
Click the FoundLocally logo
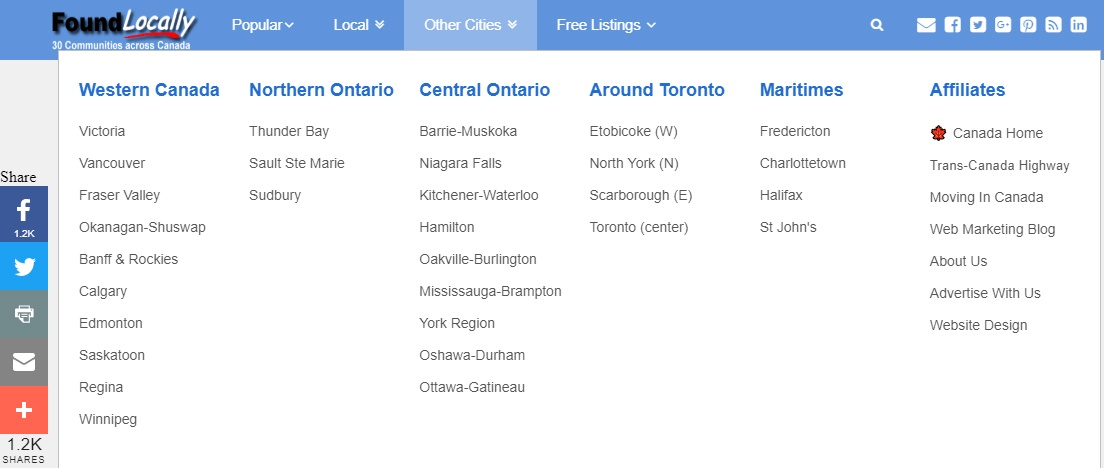point(123,28)
